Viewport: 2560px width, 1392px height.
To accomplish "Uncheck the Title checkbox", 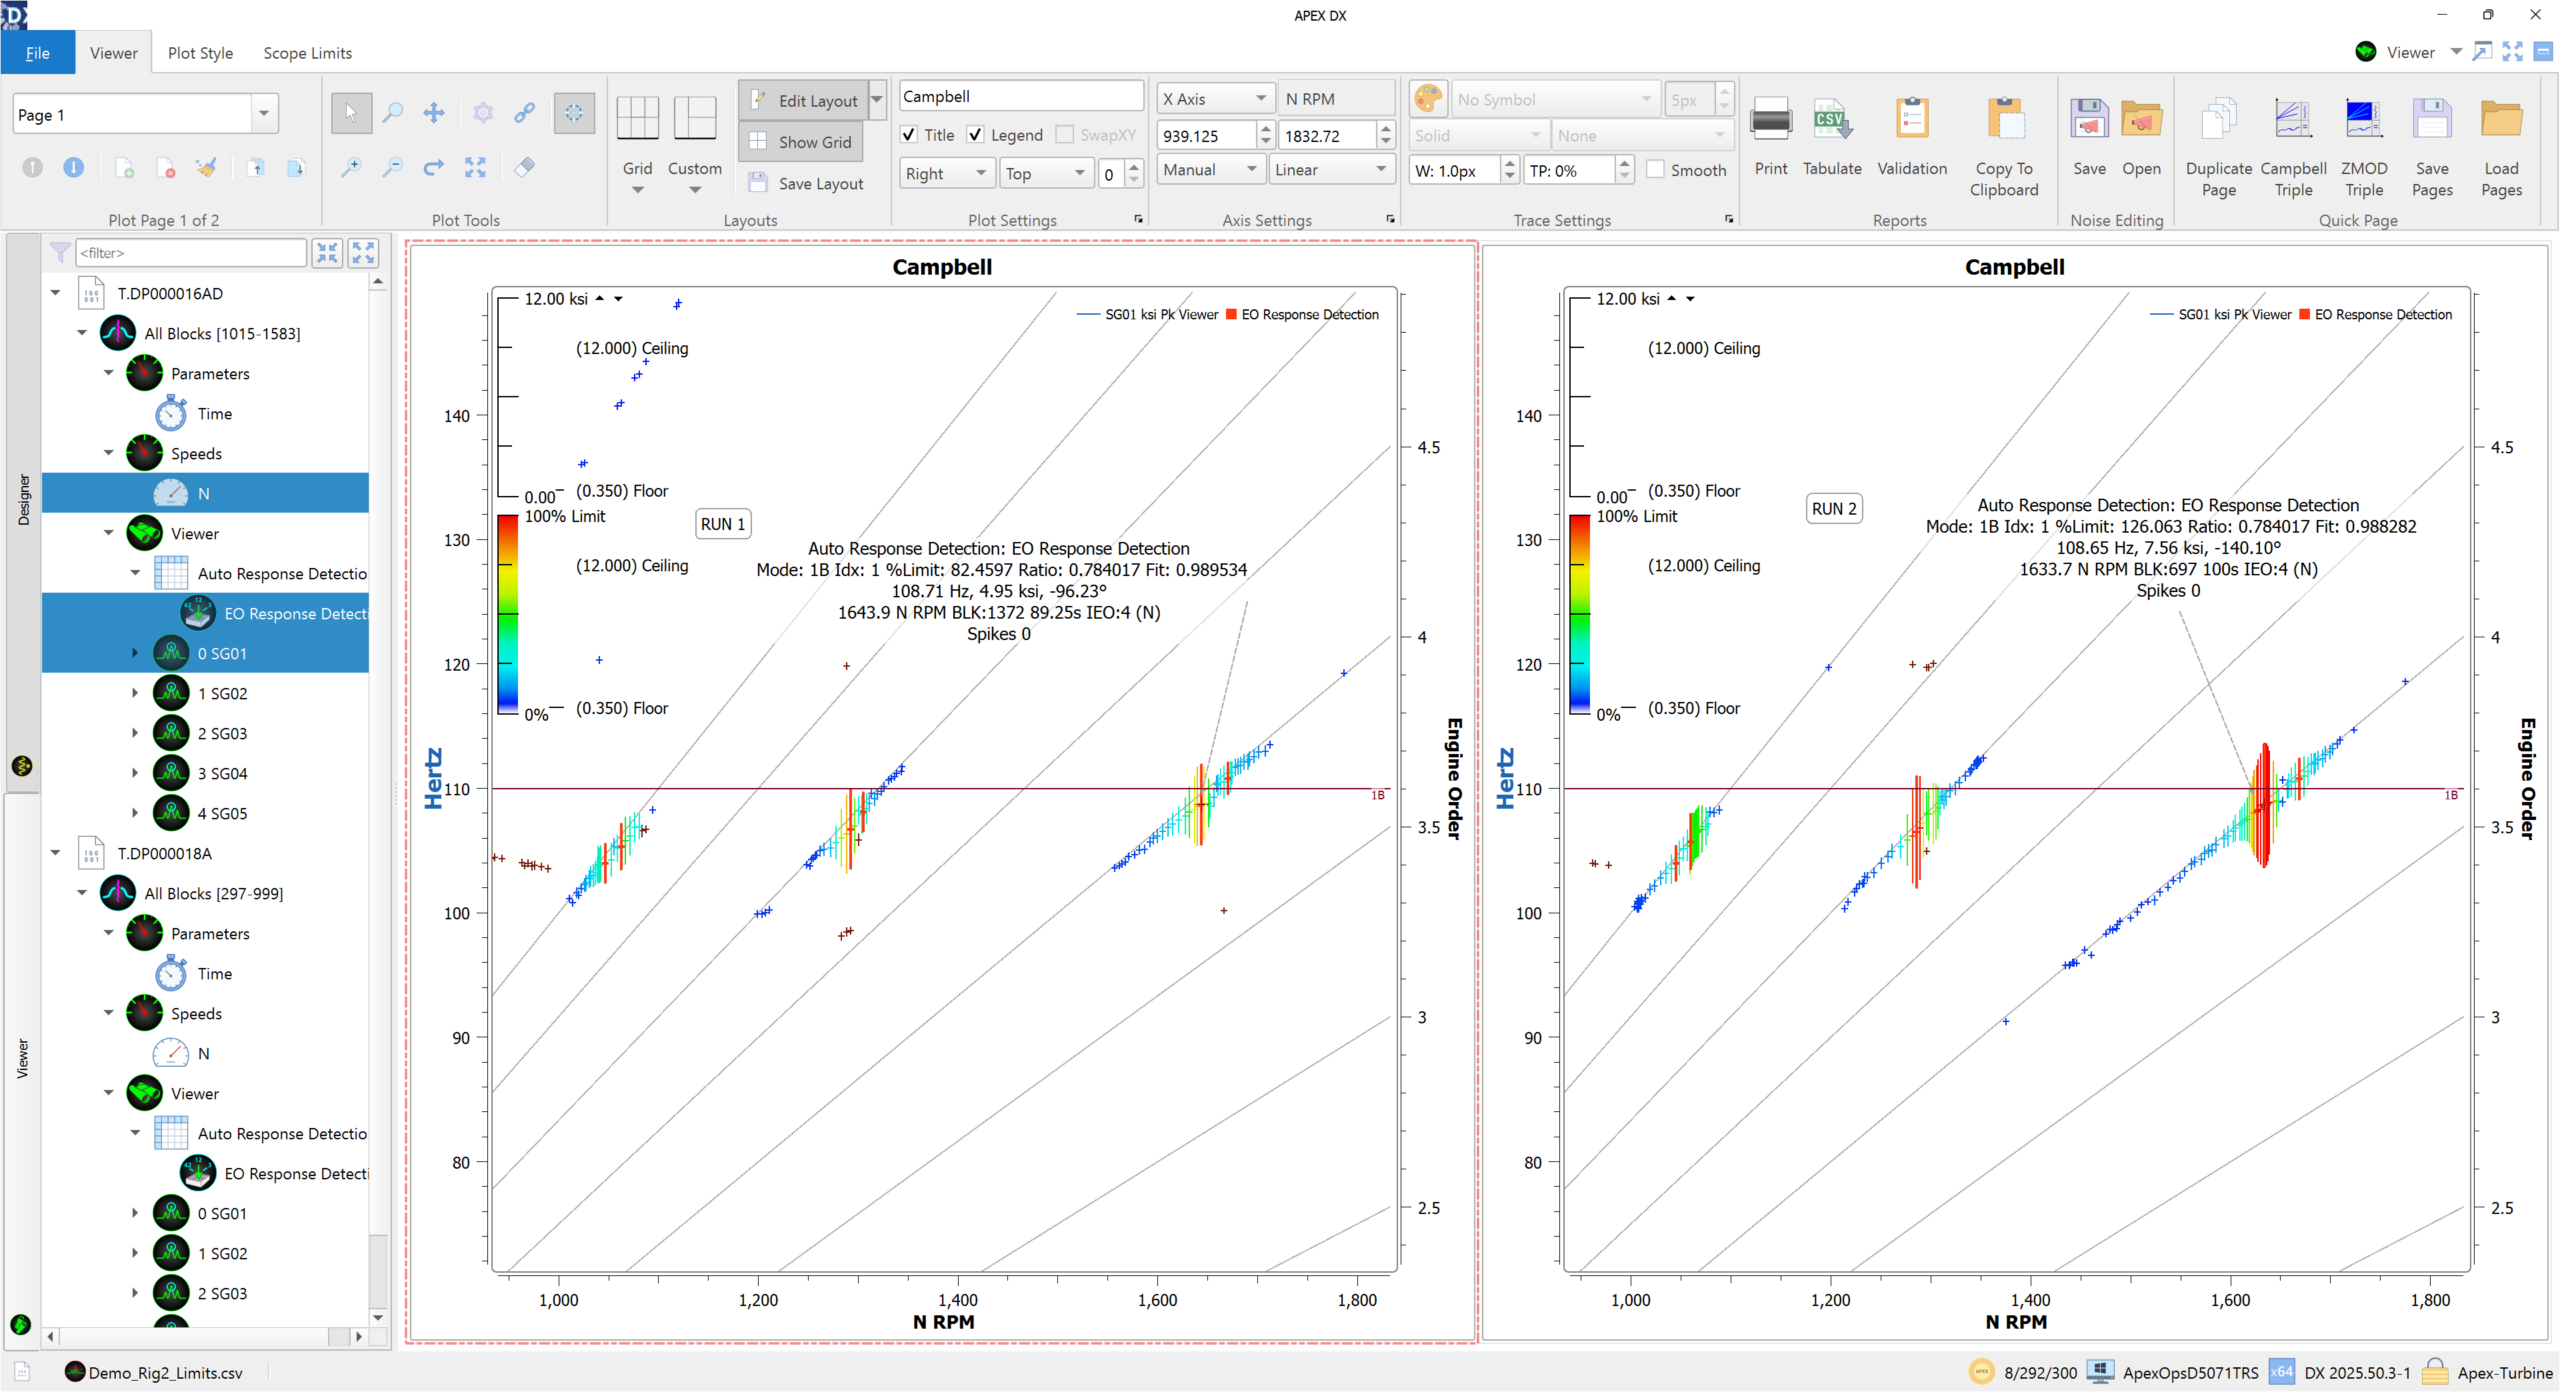I will tap(909, 135).
